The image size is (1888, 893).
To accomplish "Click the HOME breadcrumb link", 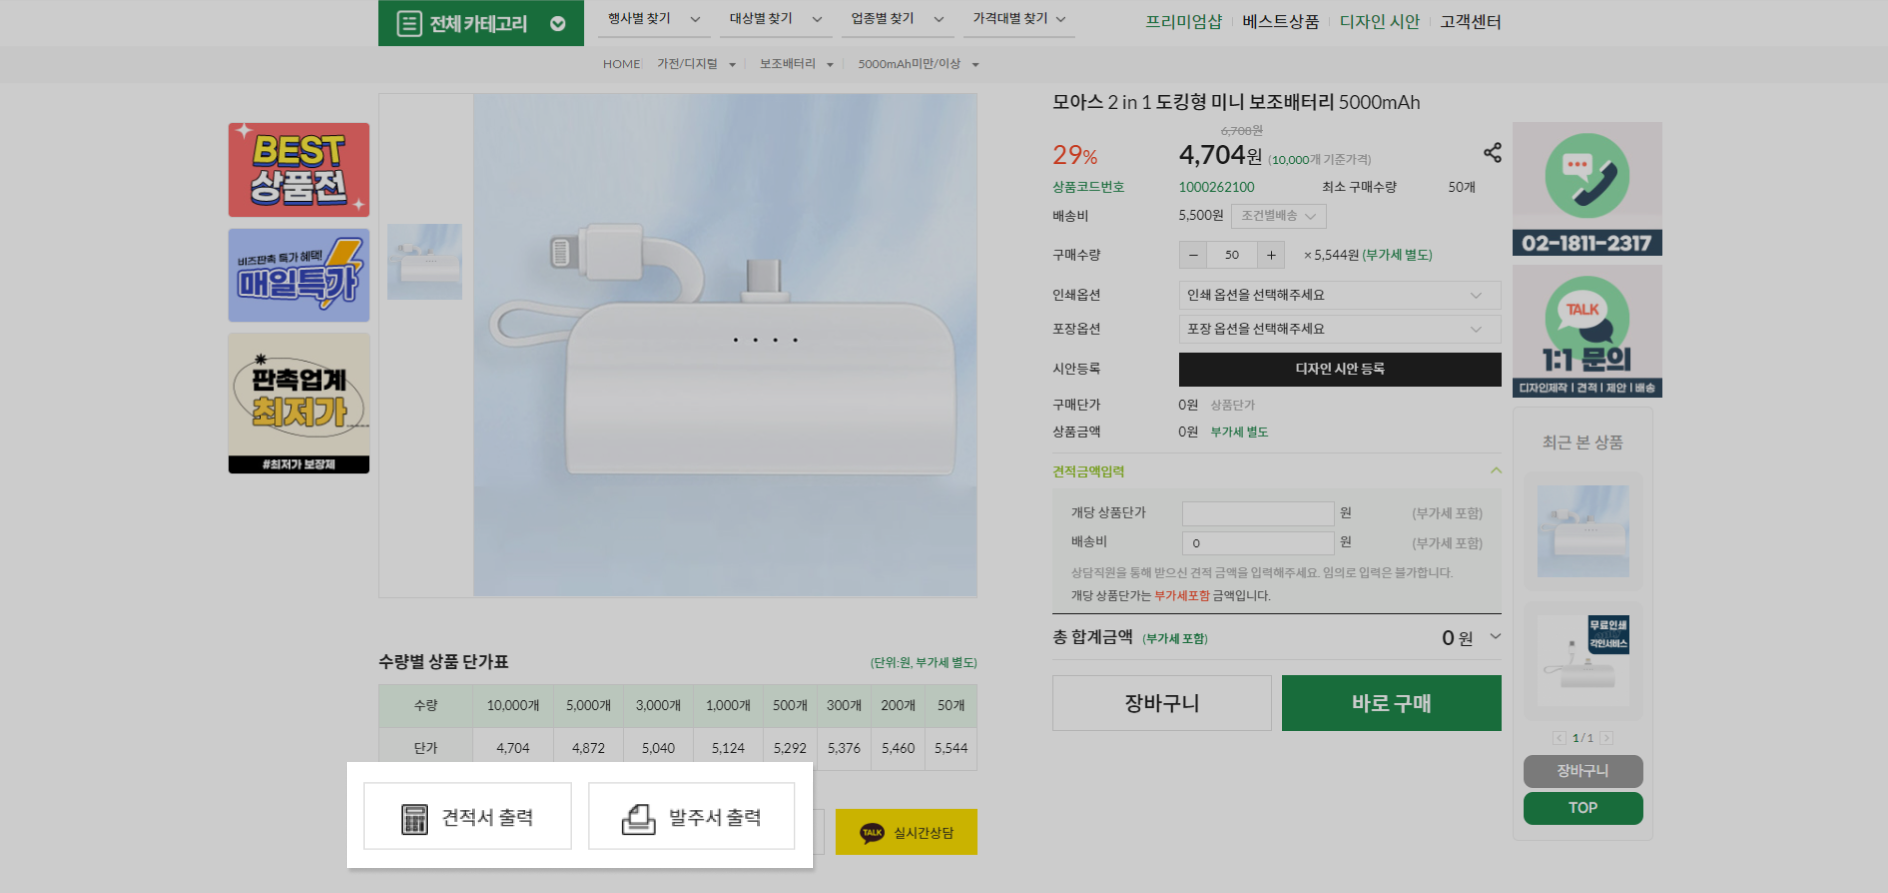I will [621, 64].
